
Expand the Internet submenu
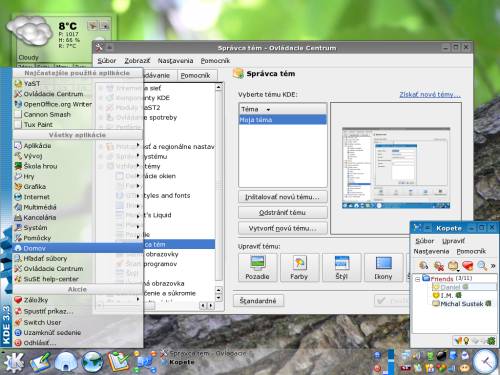click(78, 197)
